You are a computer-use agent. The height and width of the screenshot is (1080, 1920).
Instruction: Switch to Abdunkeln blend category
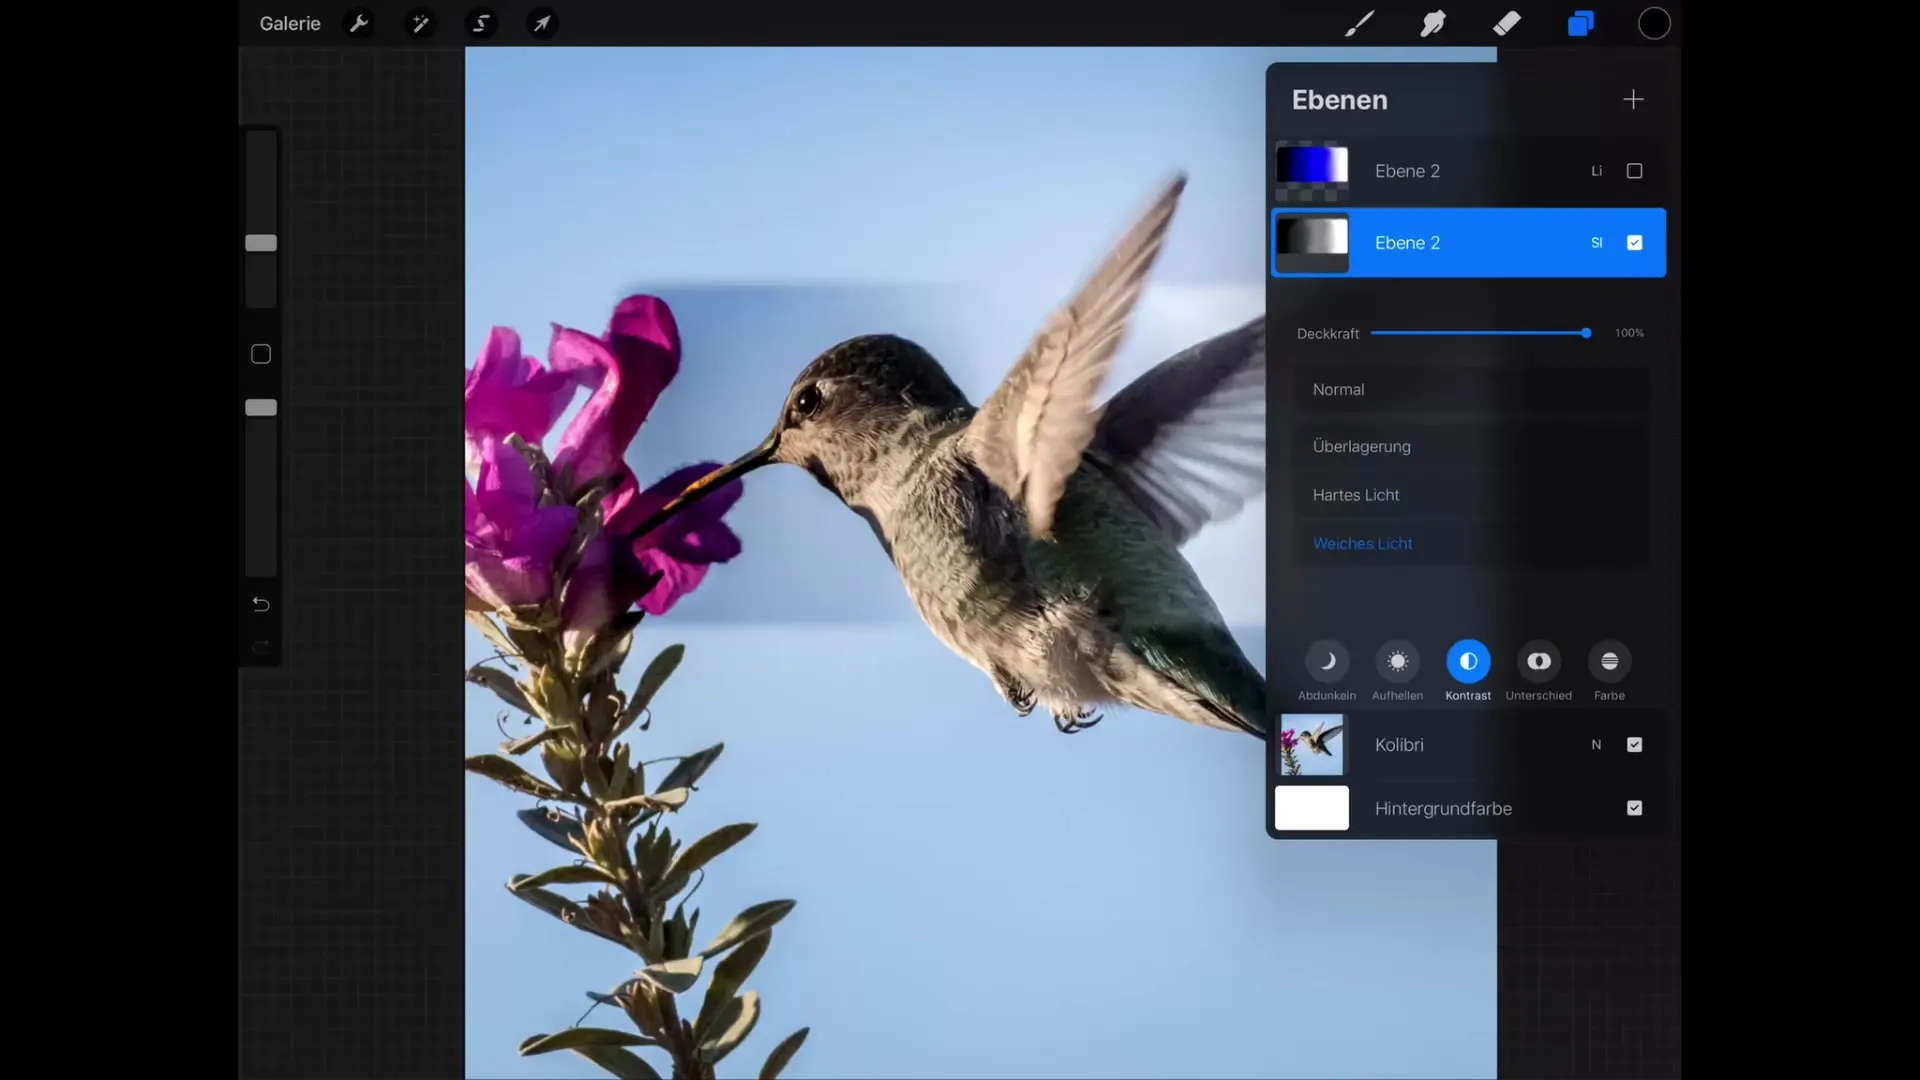(1327, 671)
